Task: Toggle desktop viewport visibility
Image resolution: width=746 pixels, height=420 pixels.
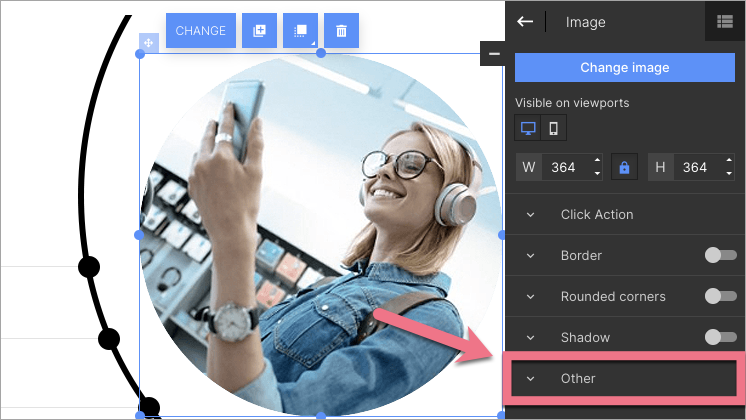Action: (x=528, y=128)
